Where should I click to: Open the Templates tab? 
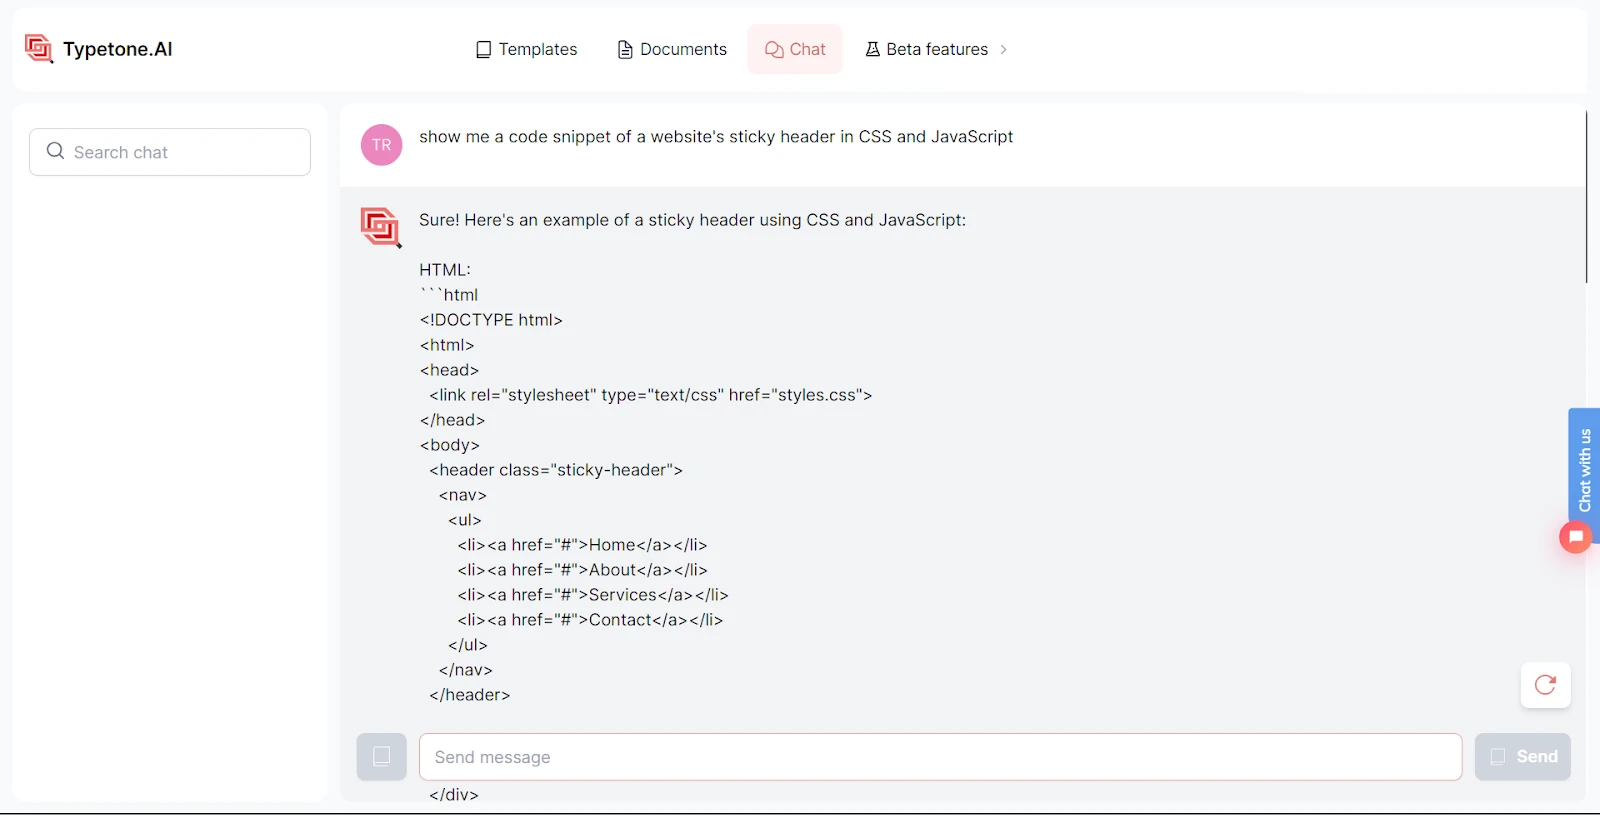(x=526, y=49)
